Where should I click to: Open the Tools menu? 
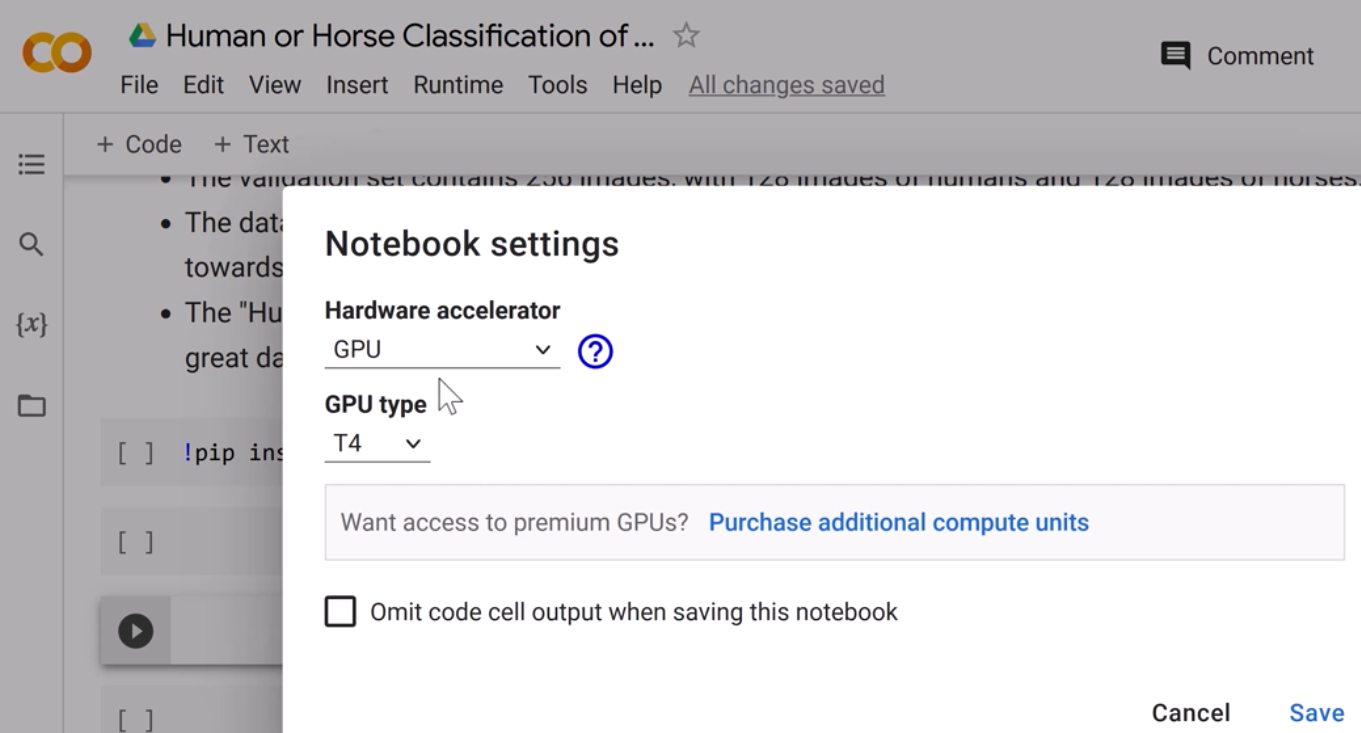tap(557, 85)
